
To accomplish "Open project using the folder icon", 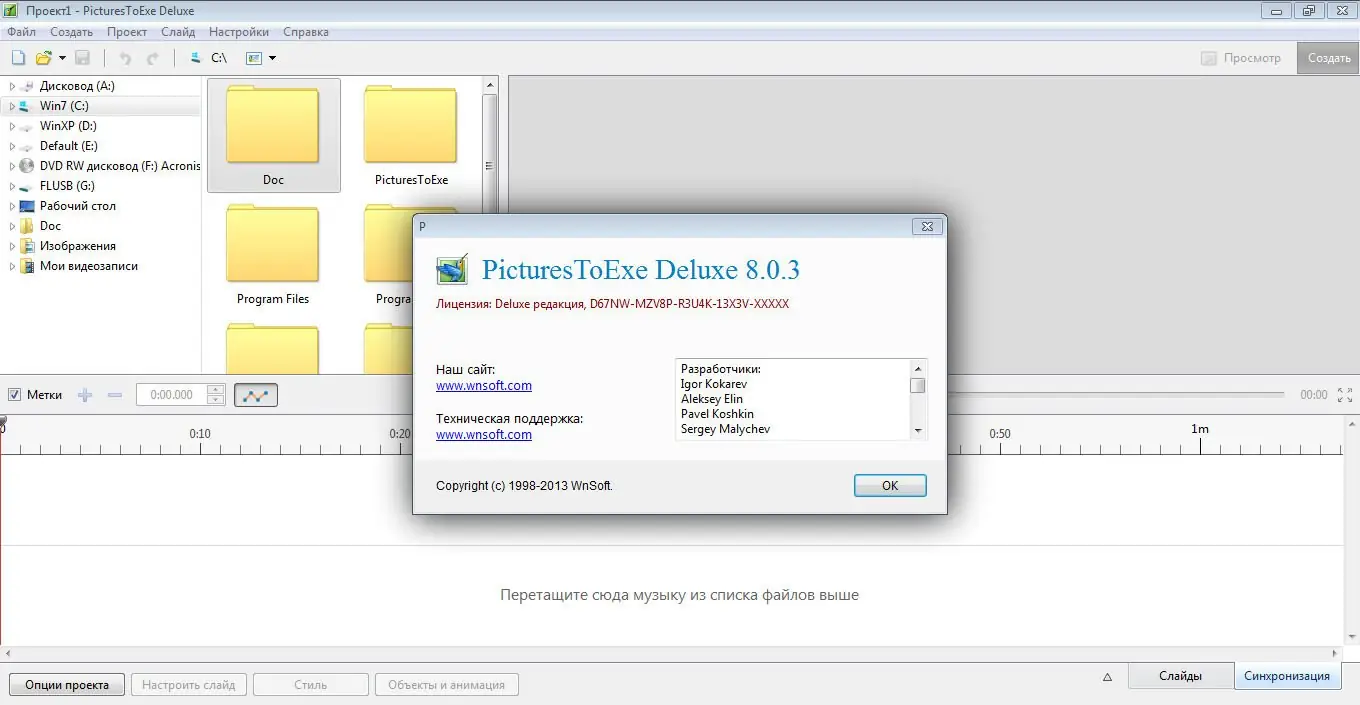I will (x=43, y=58).
